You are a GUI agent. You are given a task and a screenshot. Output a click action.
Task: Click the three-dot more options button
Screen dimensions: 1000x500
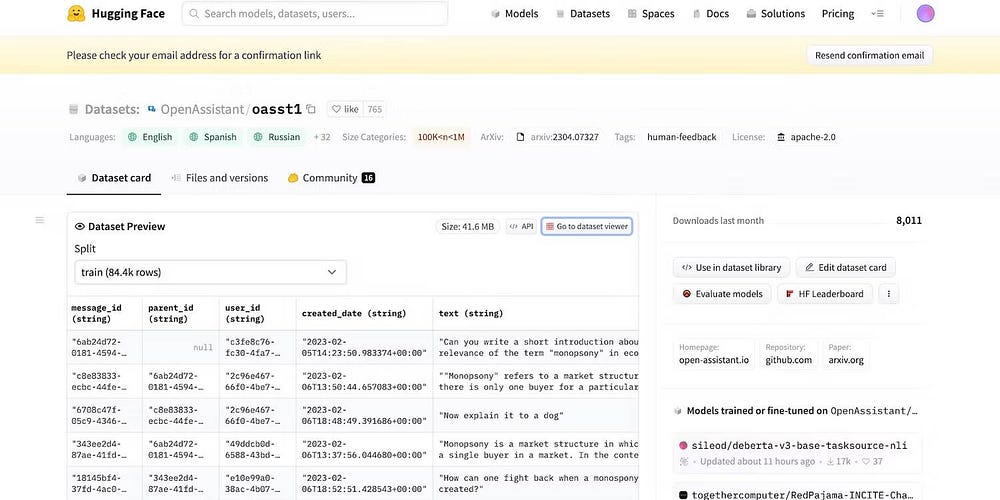888,294
